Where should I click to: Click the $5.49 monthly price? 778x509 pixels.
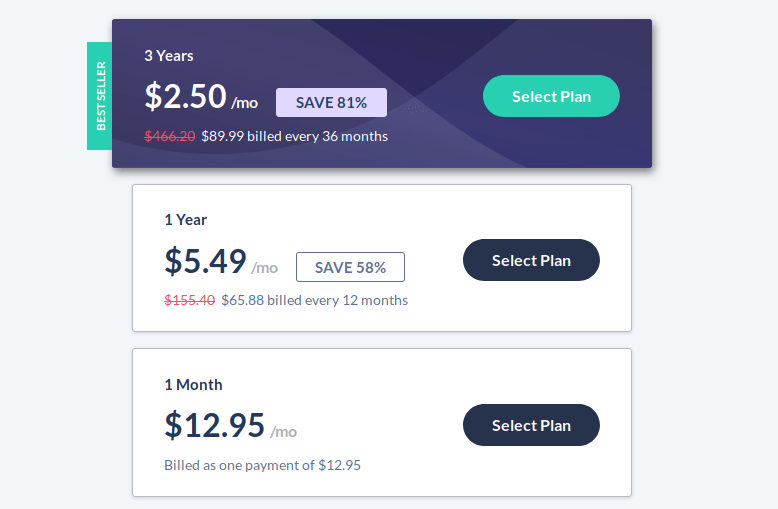tap(205, 261)
